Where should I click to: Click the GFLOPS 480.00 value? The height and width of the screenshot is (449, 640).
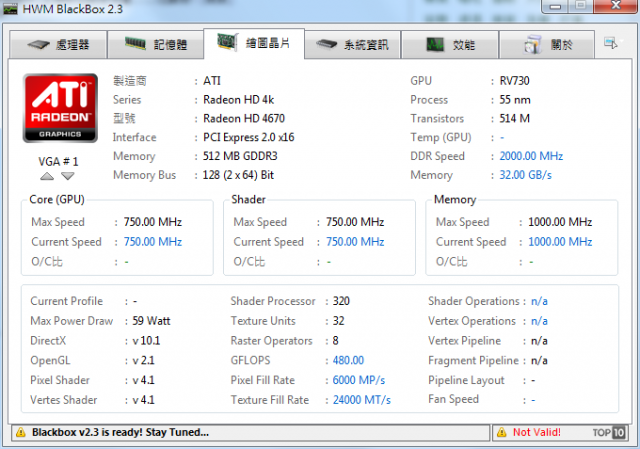coord(348,360)
